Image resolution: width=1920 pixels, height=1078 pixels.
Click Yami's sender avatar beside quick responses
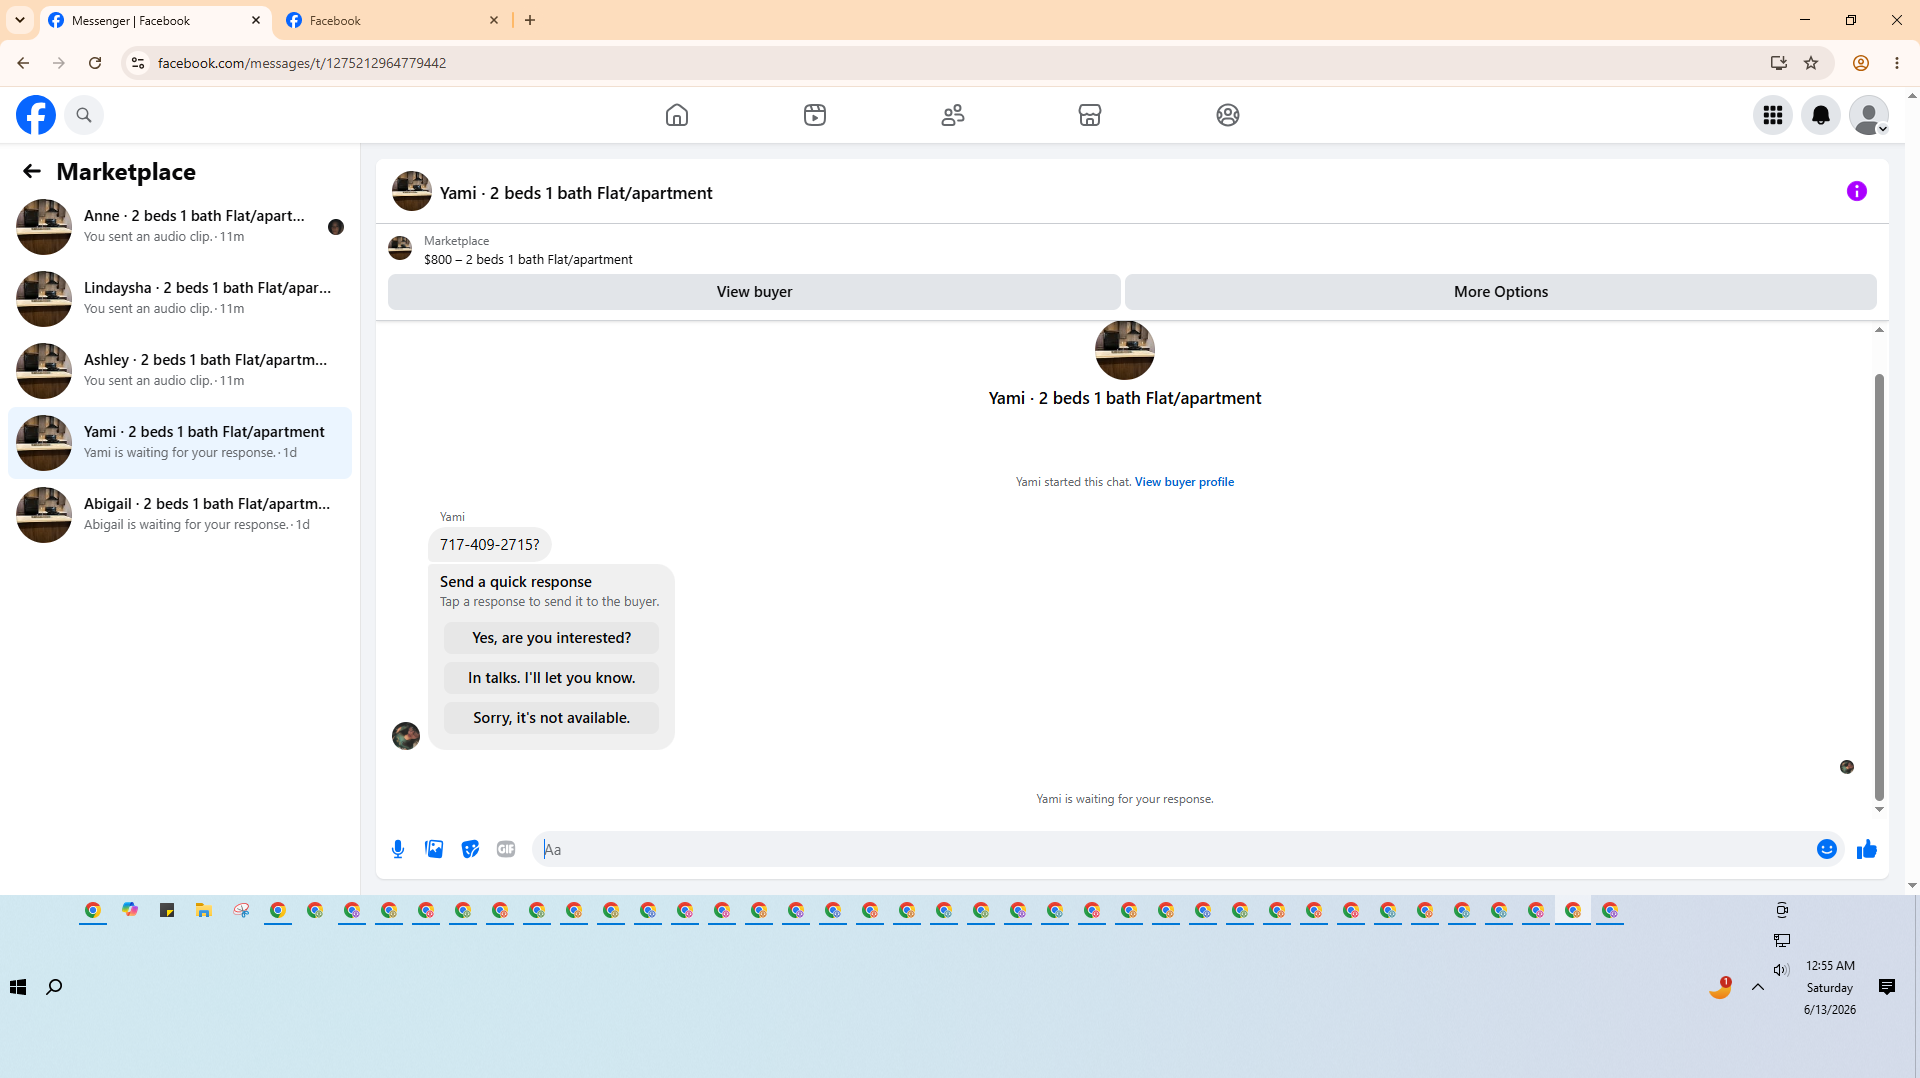pos(406,736)
